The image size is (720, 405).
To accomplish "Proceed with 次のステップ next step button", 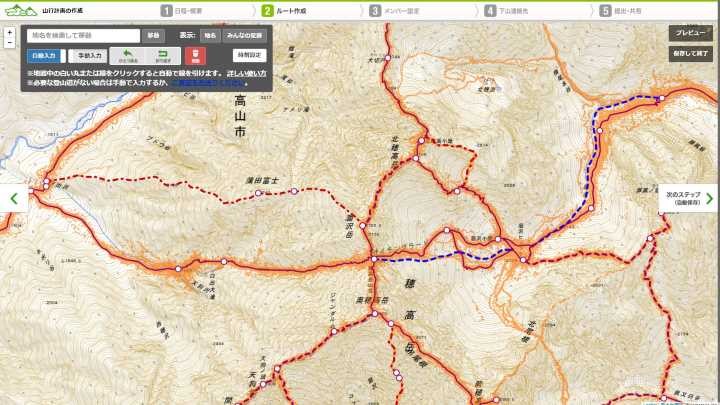I will point(688,198).
